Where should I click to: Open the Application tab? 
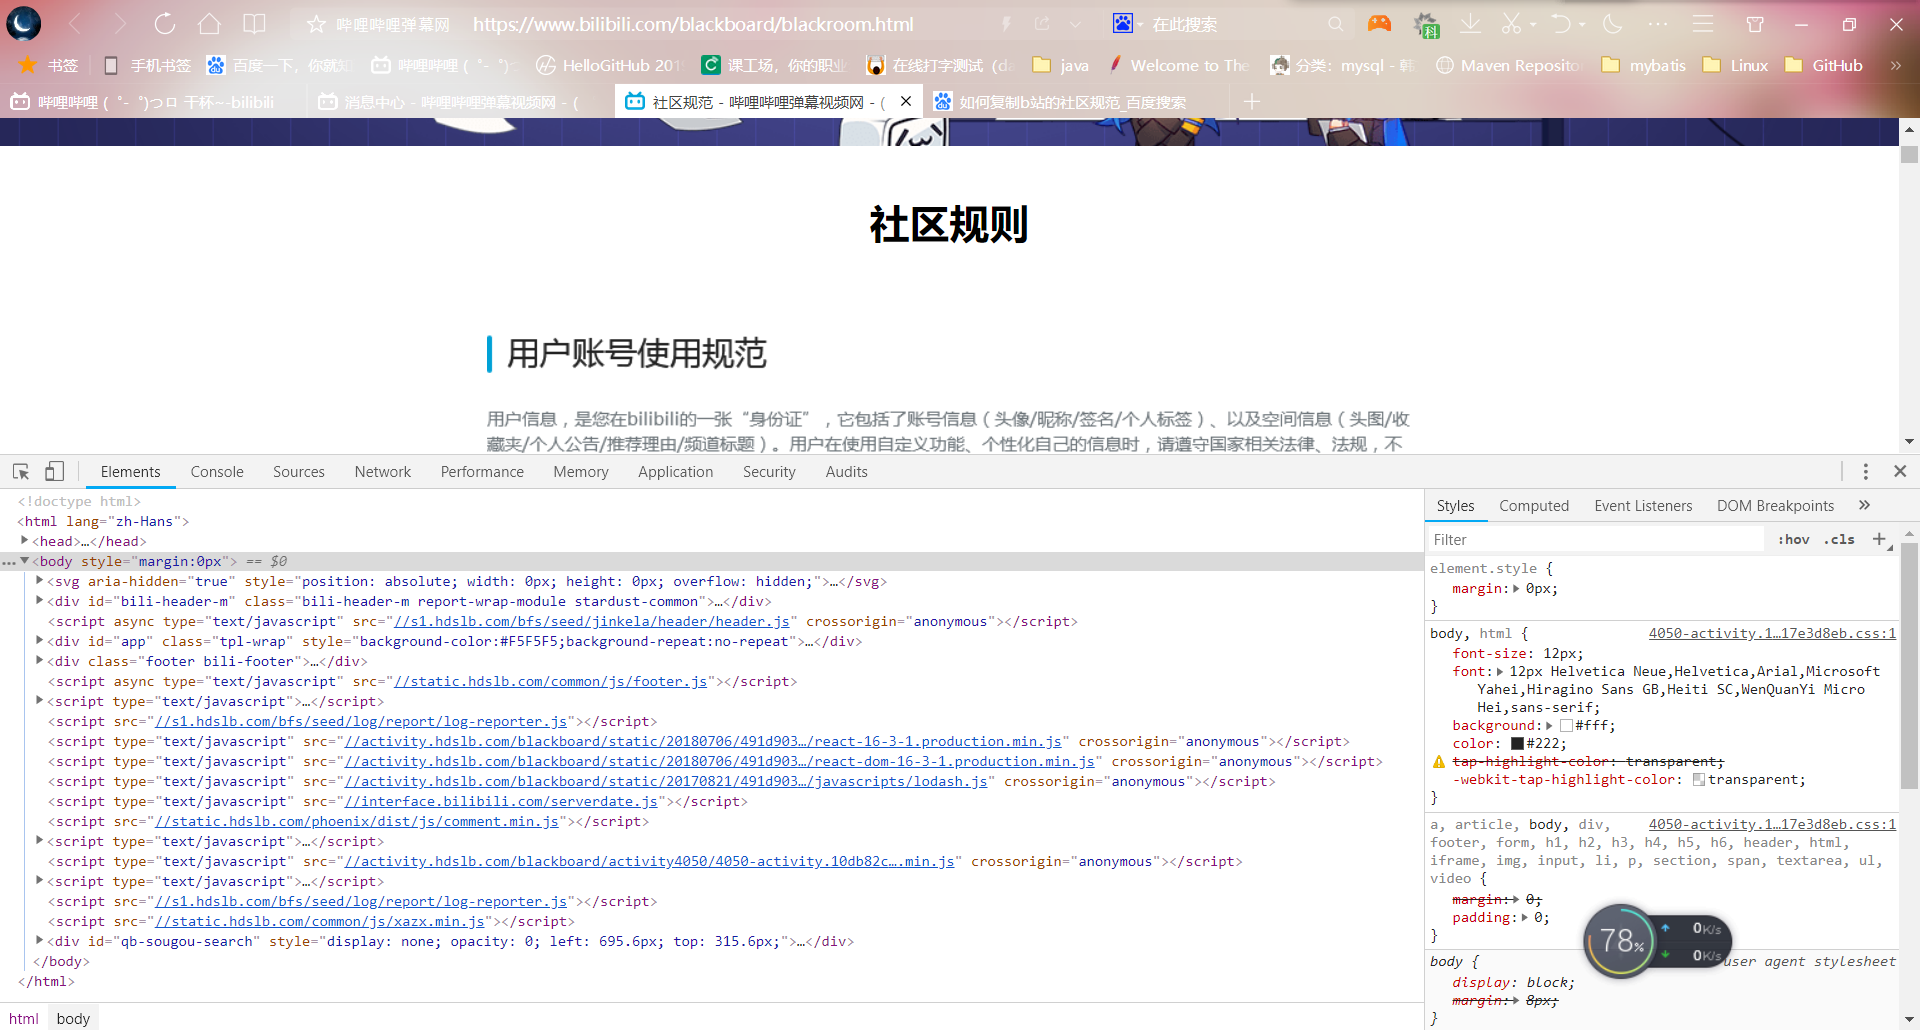[676, 472]
